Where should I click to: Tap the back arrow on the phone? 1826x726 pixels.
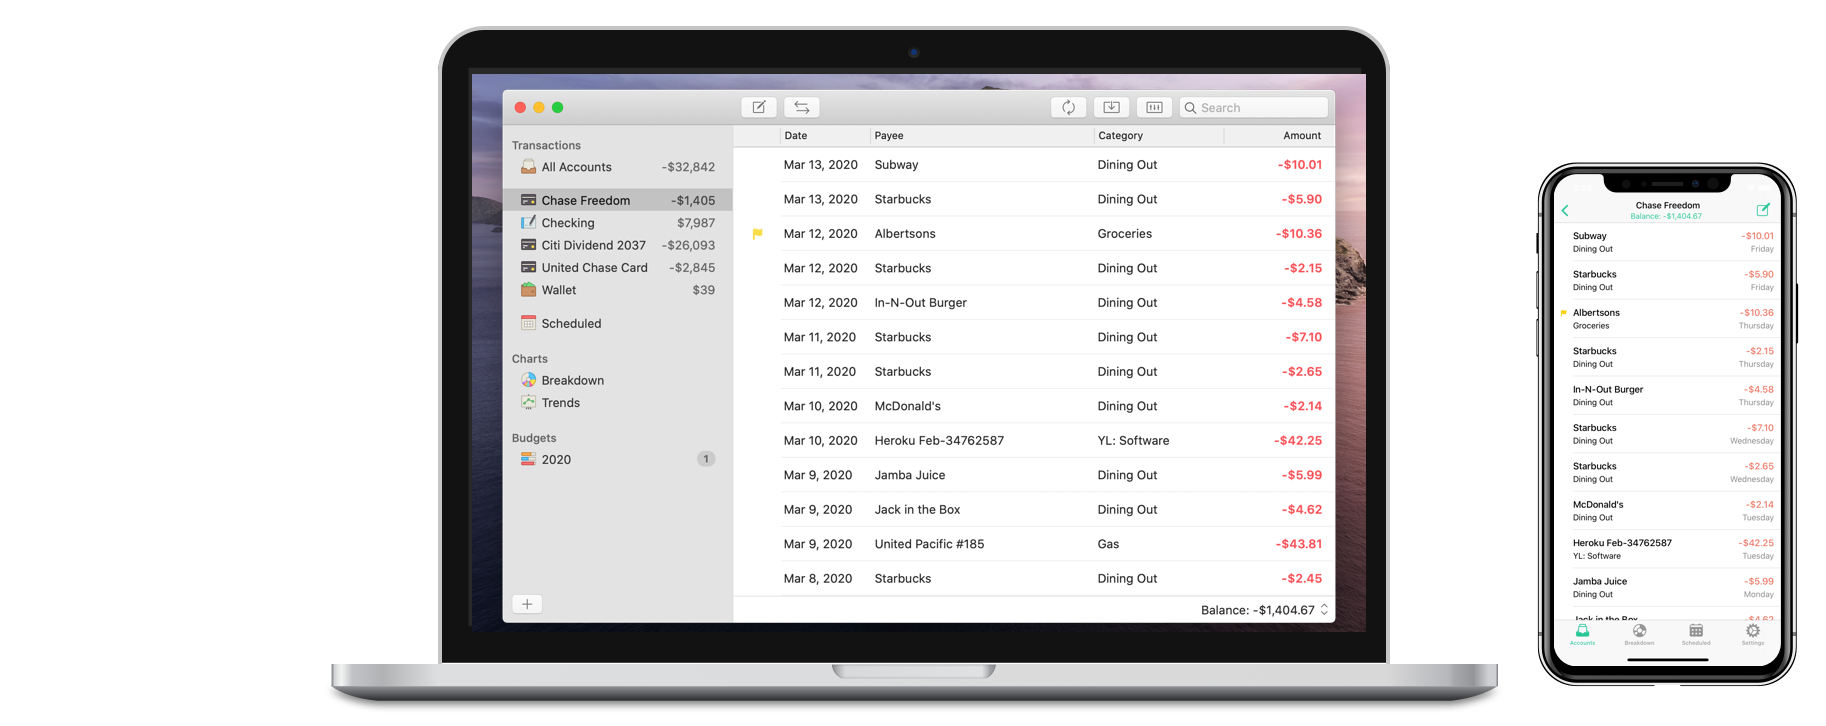click(x=1565, y=210)
